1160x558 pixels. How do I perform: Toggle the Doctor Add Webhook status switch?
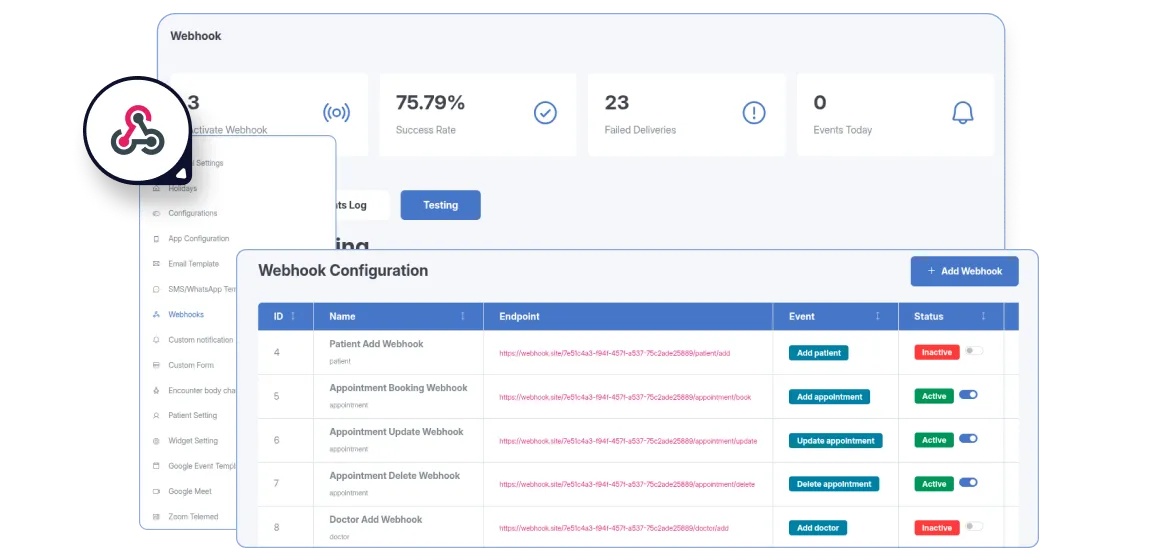(973, 527)
